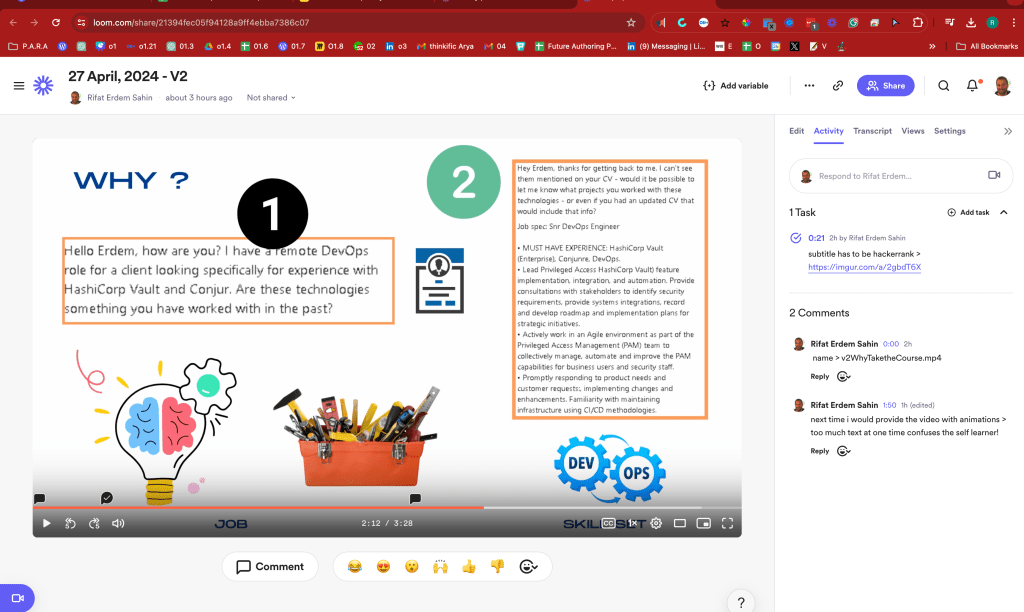The width and height of the screenshot is (1024, 612).
Task: Click in Respond to Rifat Erdem field
Action: (901, 176)
